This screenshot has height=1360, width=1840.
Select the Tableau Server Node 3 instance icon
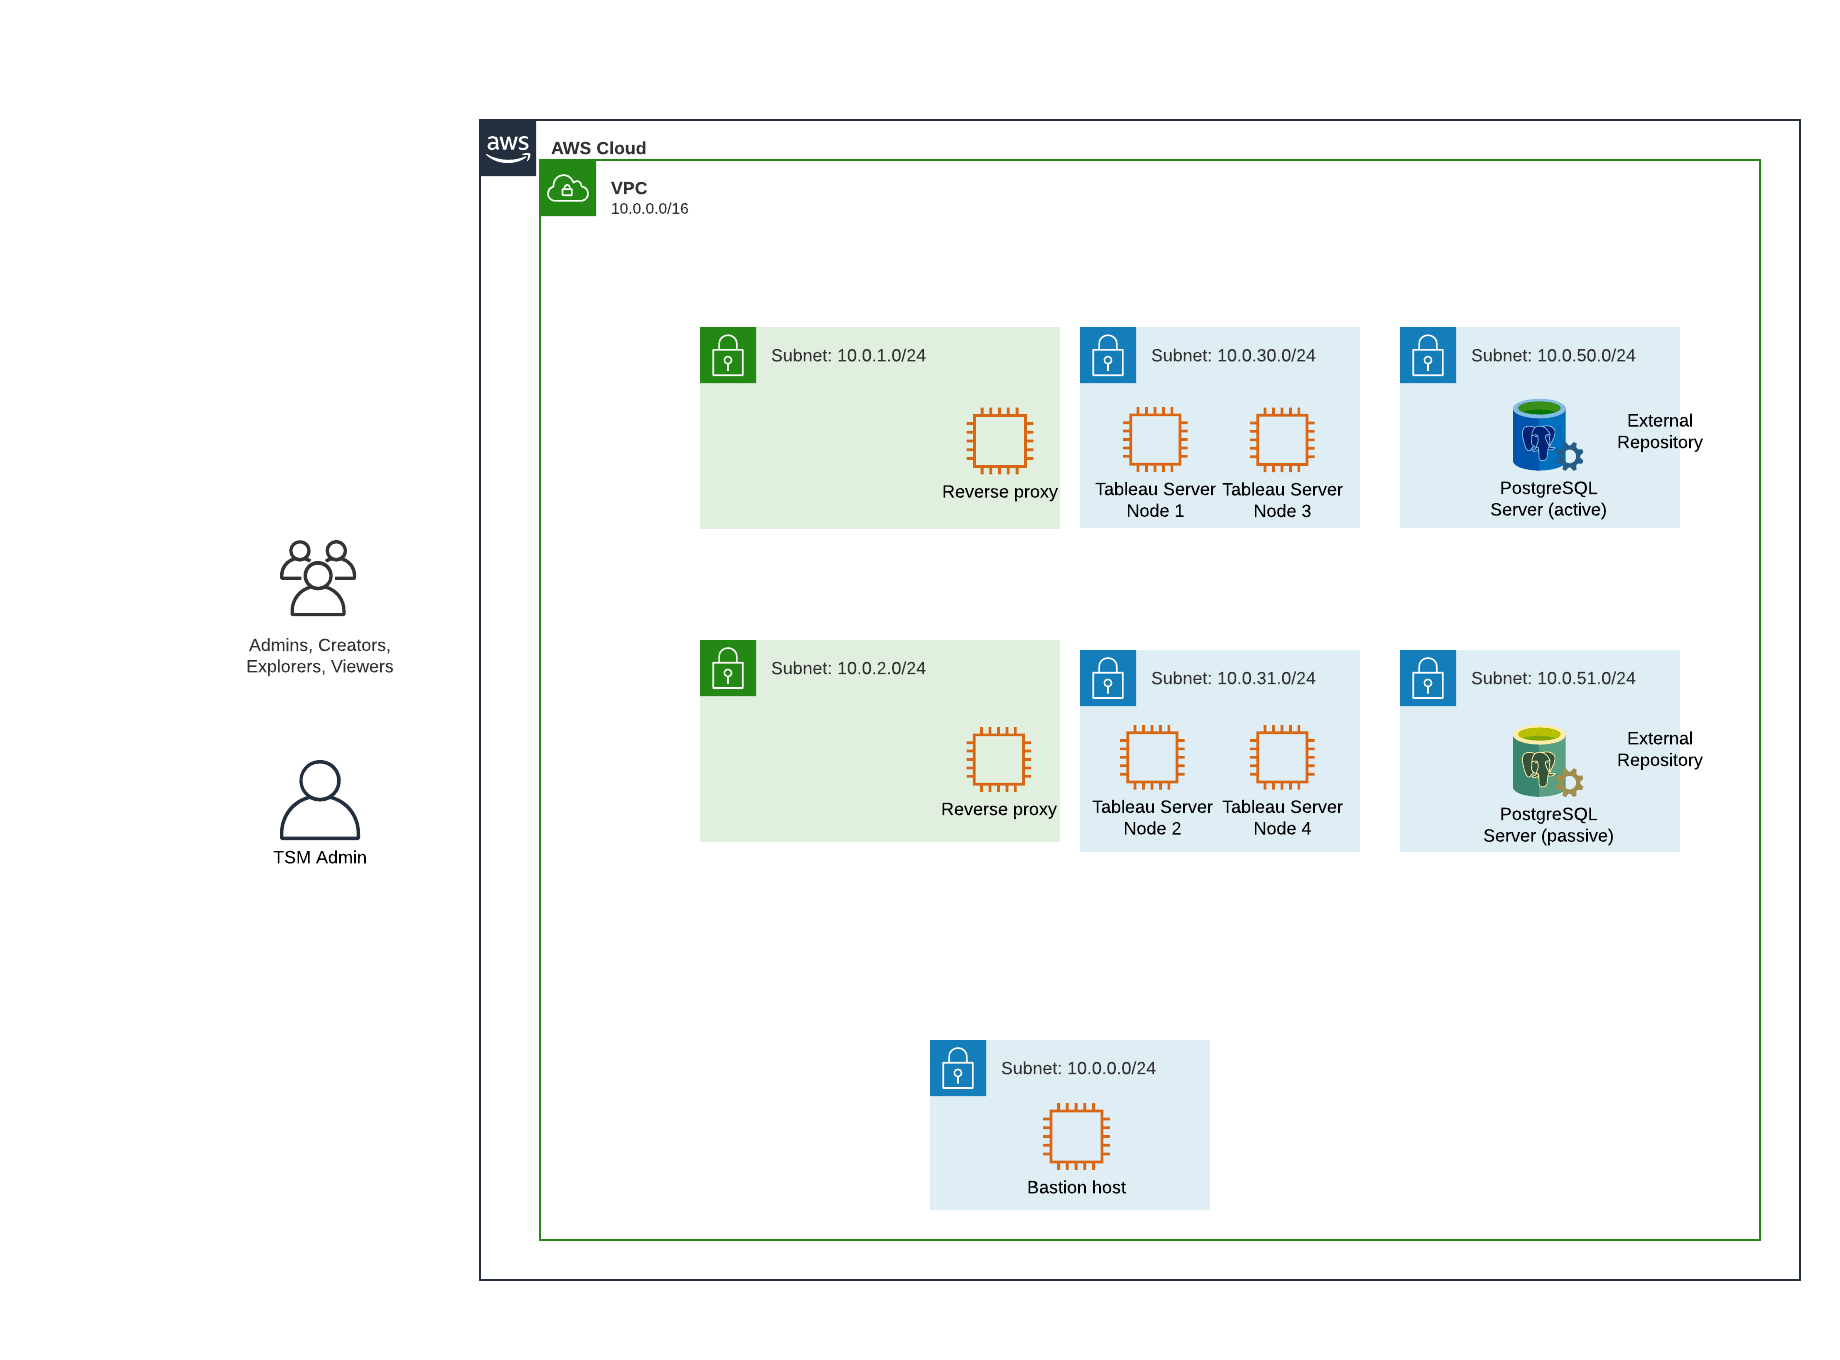point(1282,439)
